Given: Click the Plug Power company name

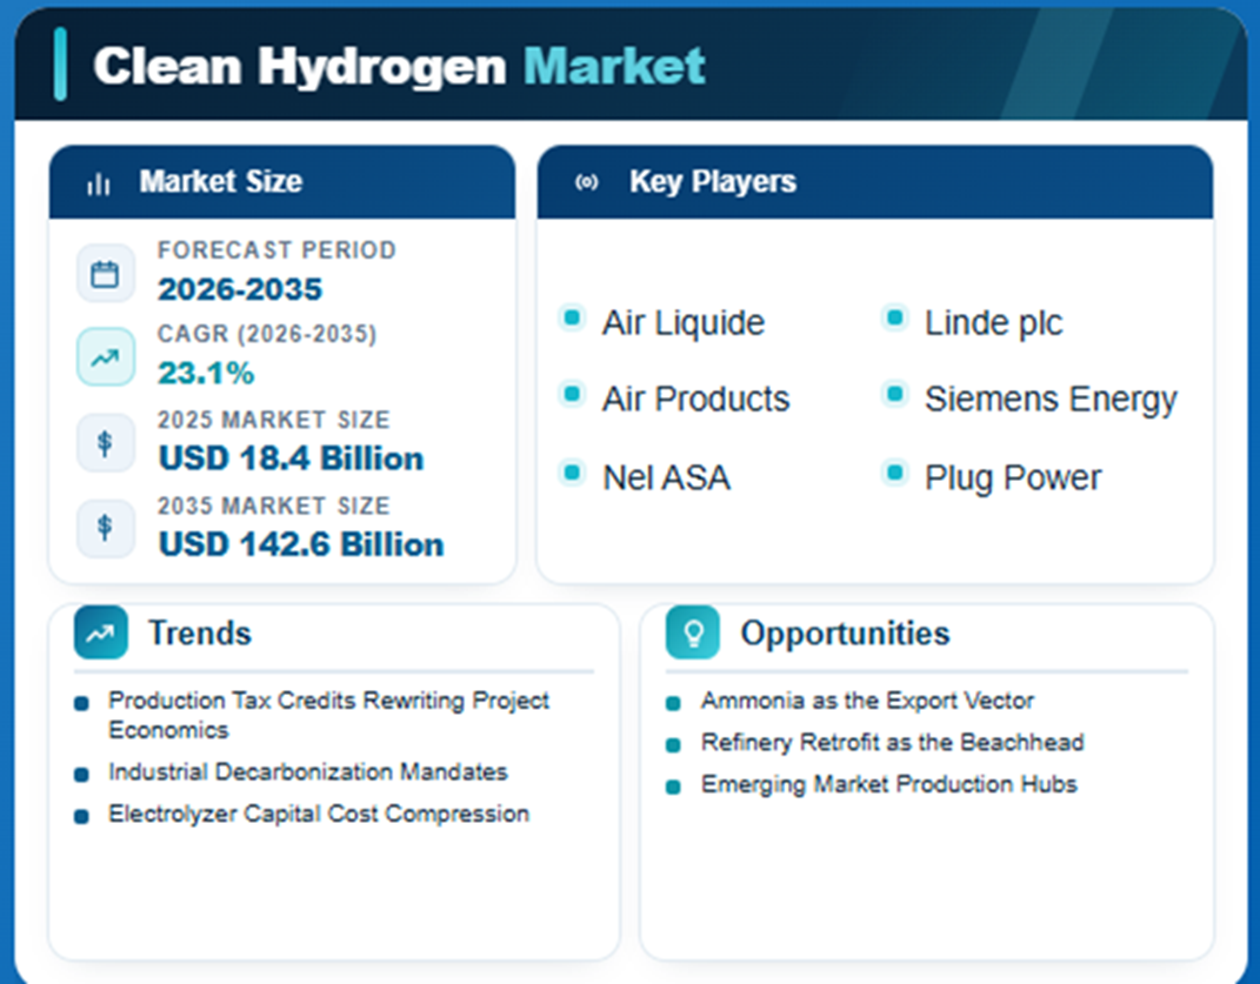Looking at the screenshot, I should tap(1013, 478).
